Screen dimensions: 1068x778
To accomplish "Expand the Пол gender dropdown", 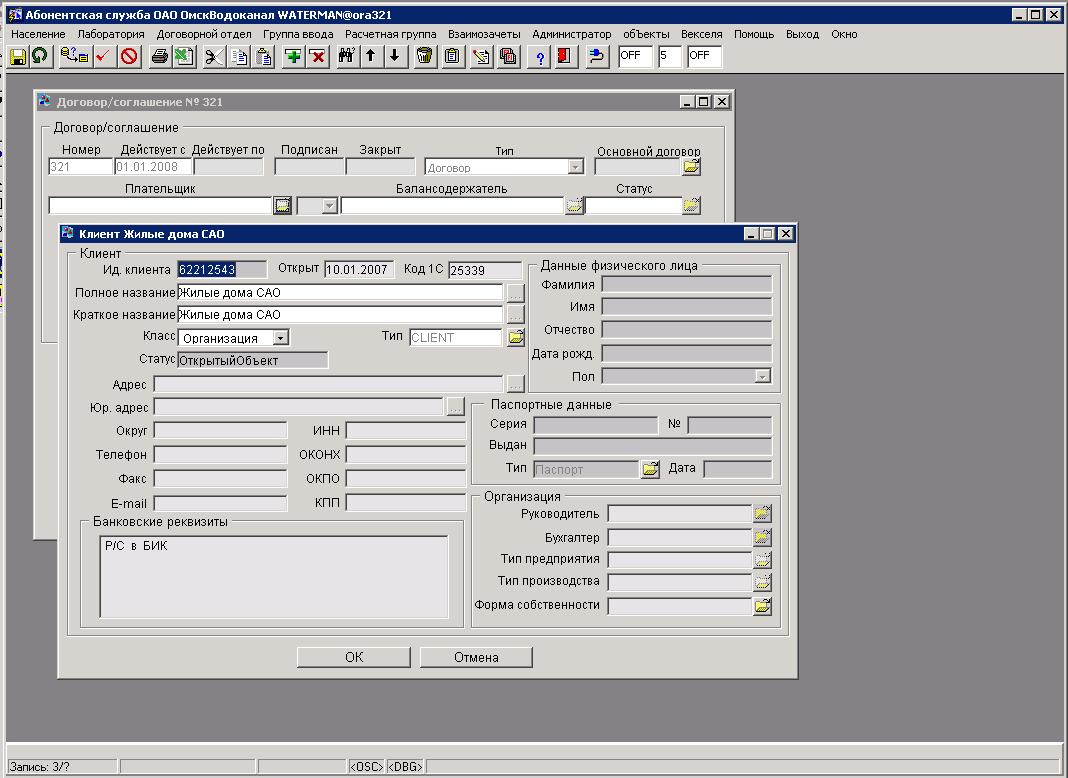I will (762, 377).
